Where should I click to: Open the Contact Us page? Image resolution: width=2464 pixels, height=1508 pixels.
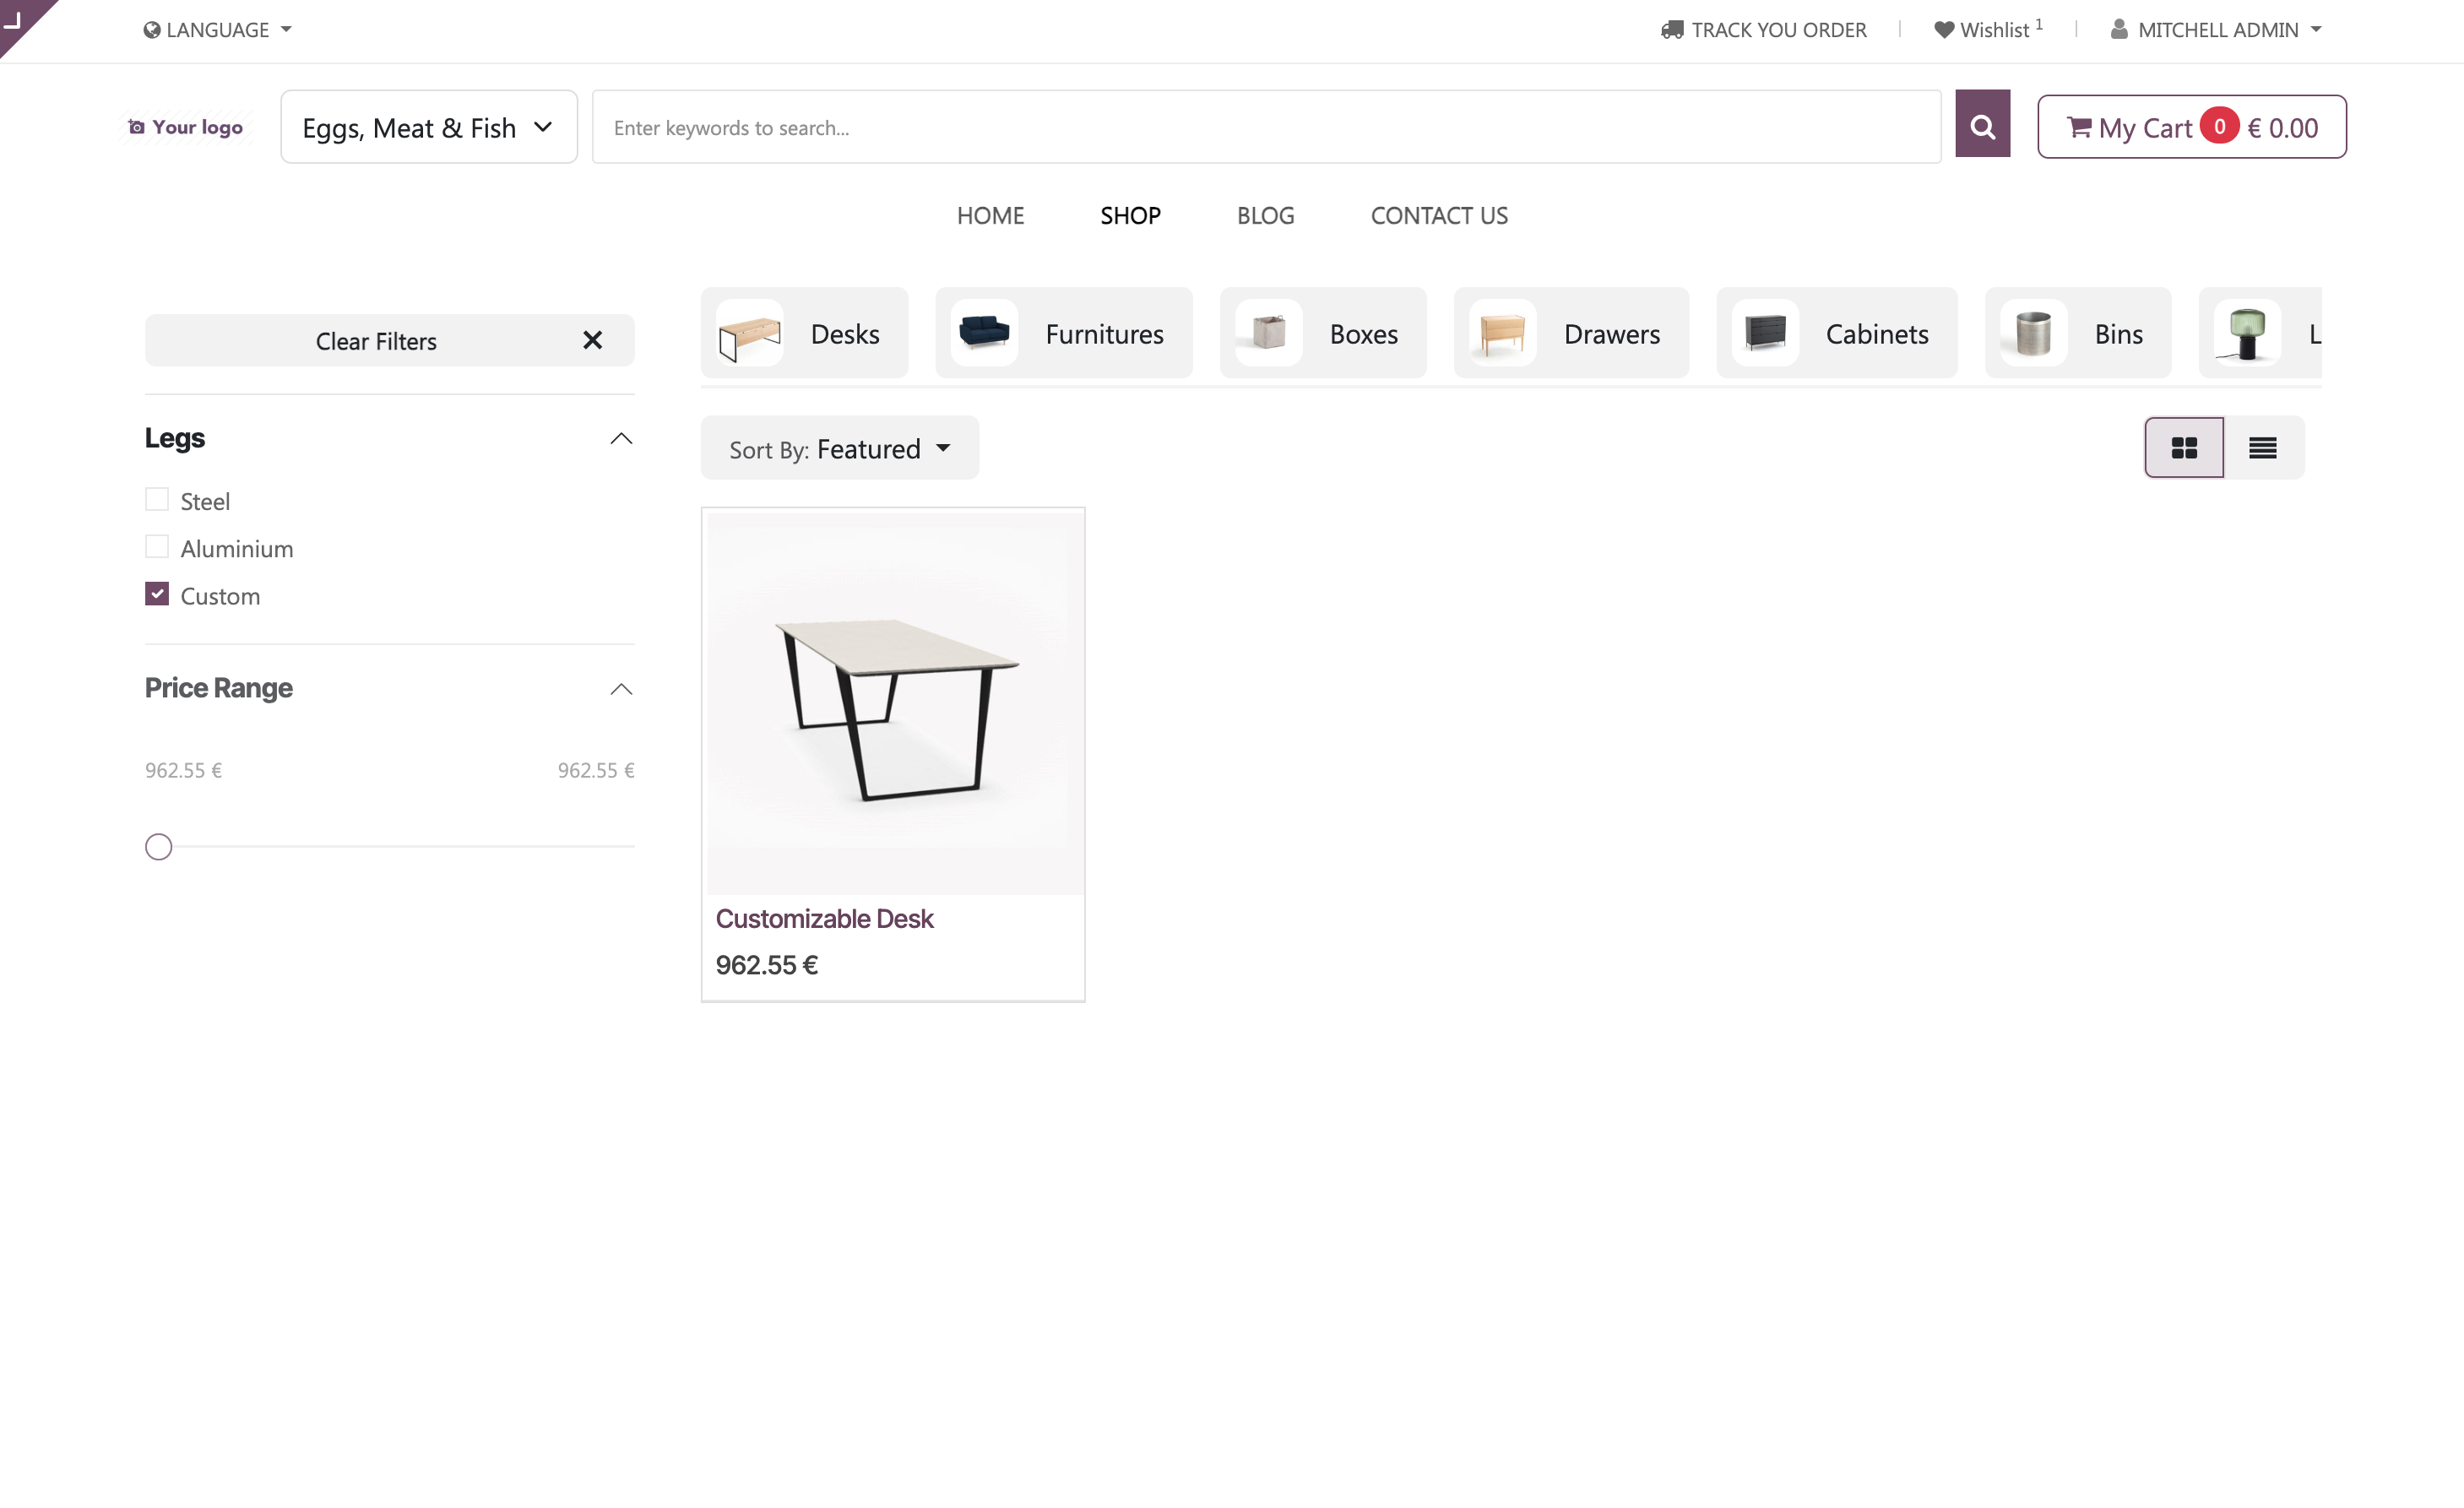point(1439,215)
